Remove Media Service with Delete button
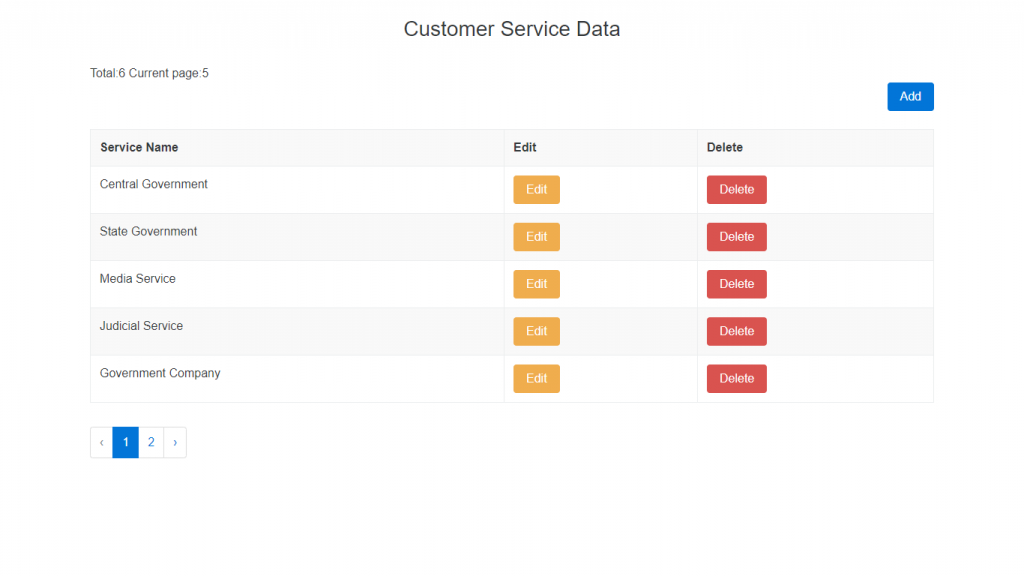The image size is (1024, 576). pyautogui.click(x=736, y=284)
